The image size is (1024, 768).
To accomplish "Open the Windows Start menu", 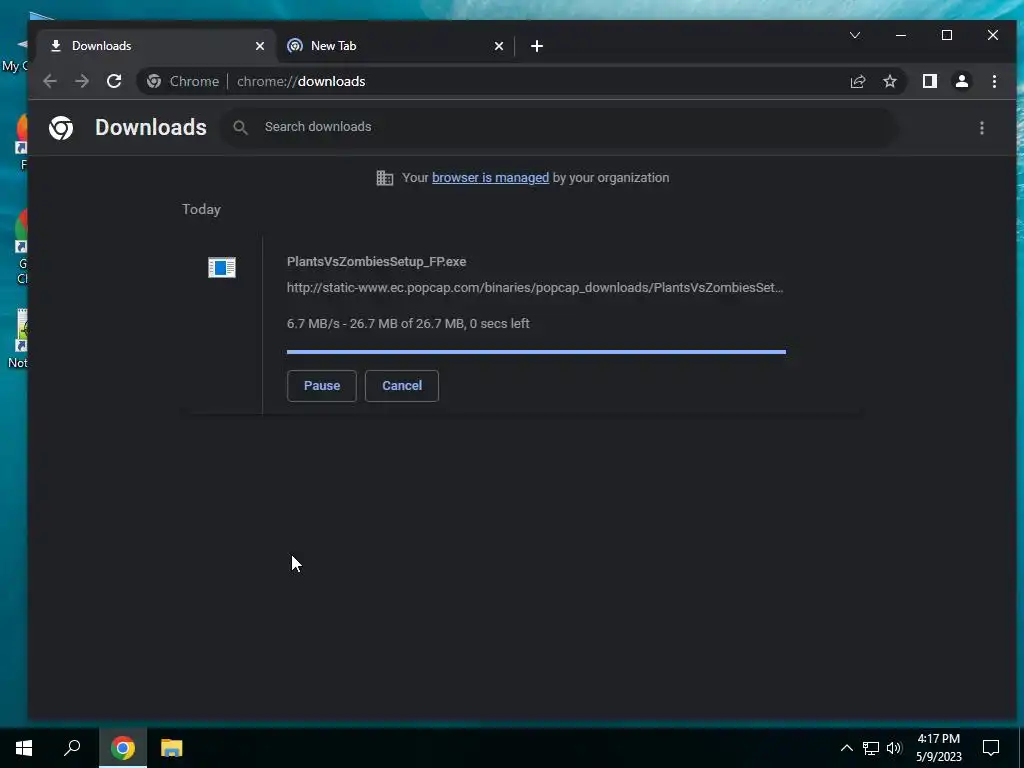I will (24, 748).
